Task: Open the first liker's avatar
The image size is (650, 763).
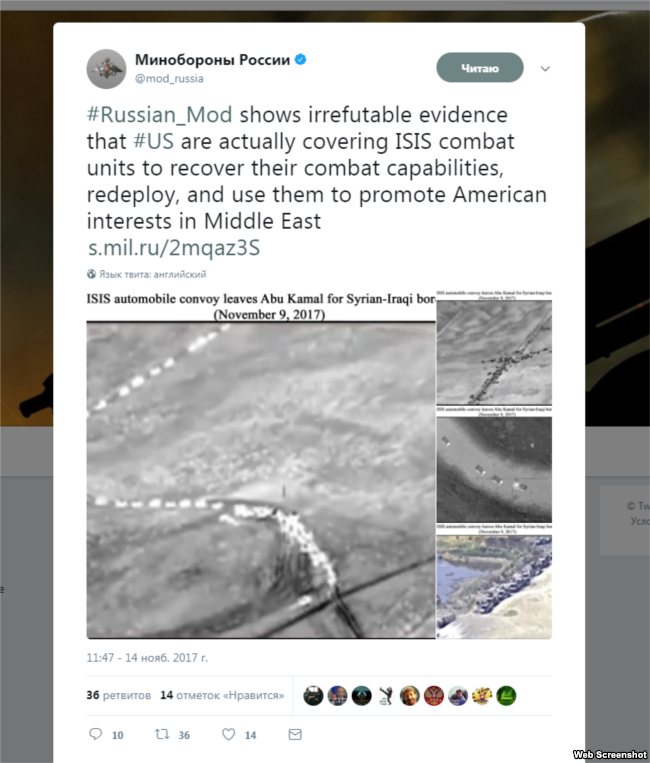Action: pyautogui.click(x=313, y=696)
